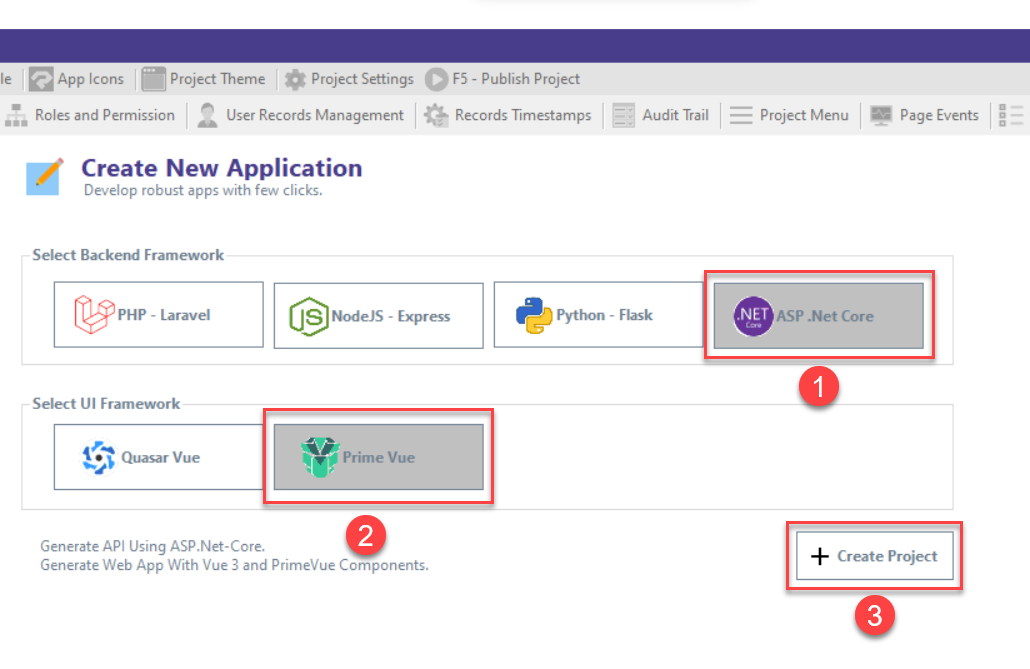
Task: Open Records Timestamps
Action: pyautogui.click(x=507, y=115)
